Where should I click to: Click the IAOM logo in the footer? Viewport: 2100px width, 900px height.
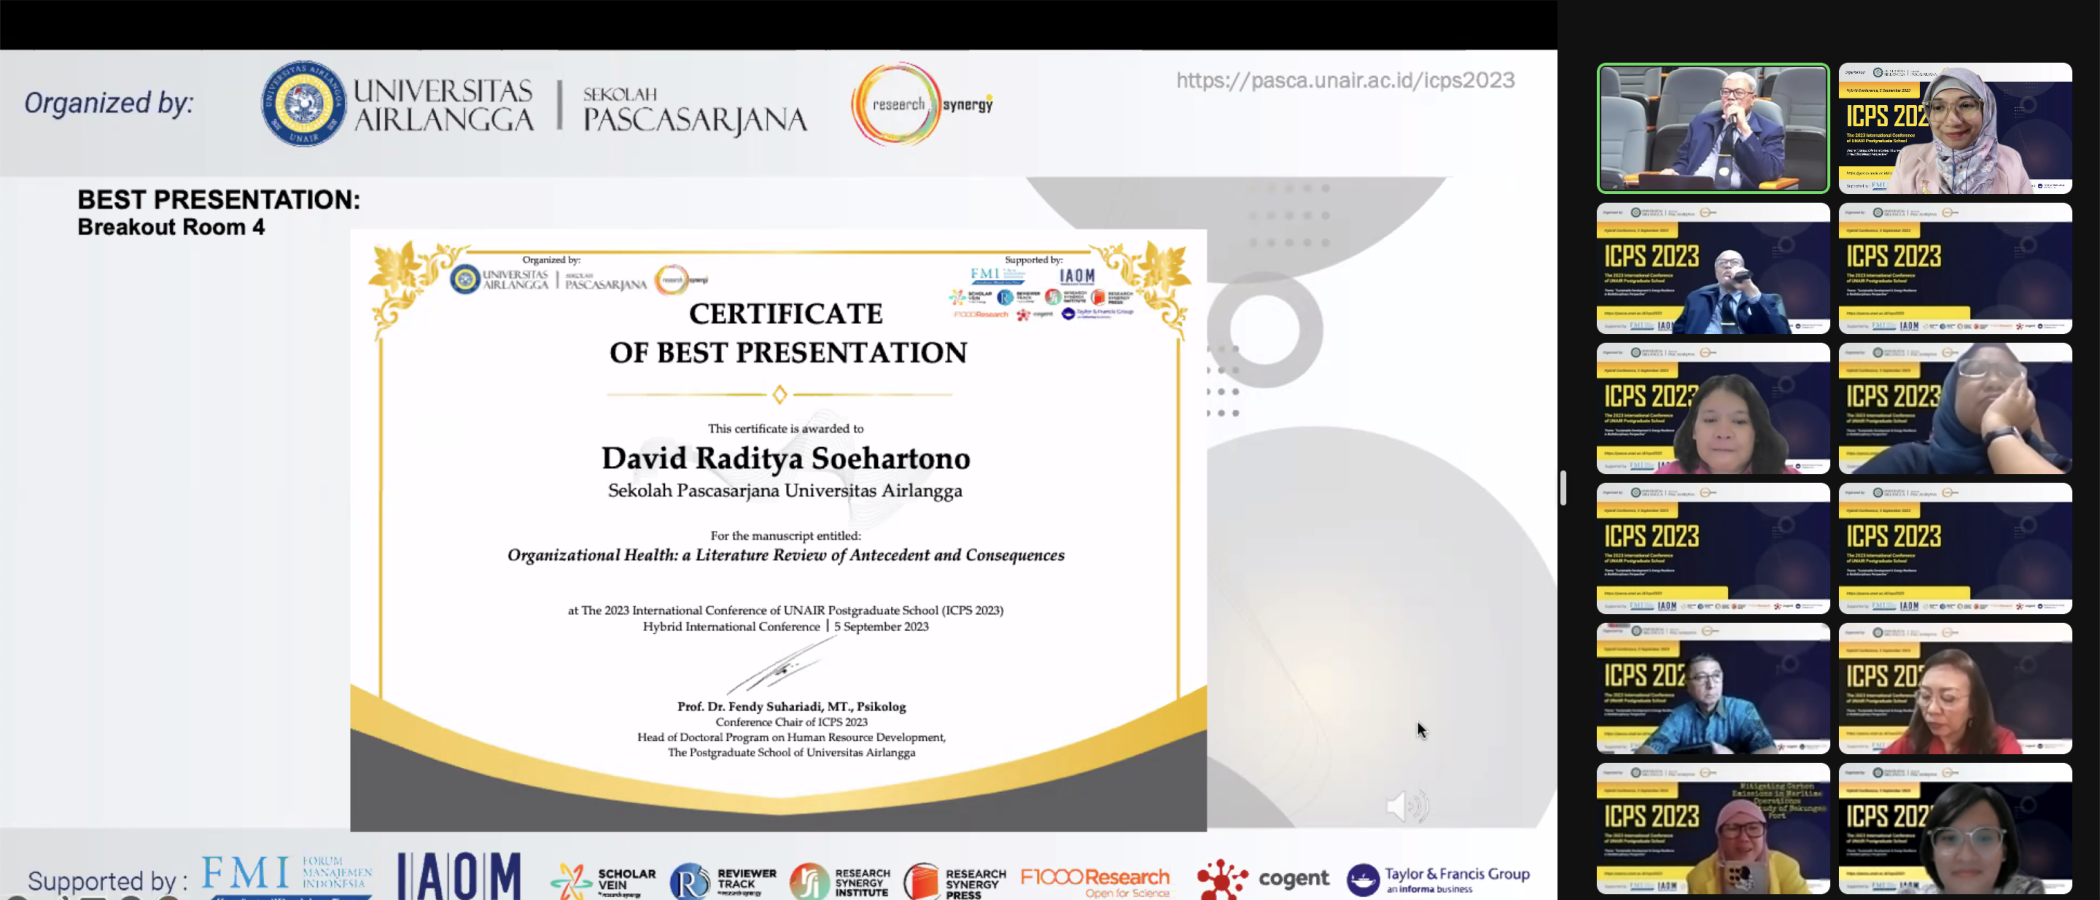(x=459, y=876)
